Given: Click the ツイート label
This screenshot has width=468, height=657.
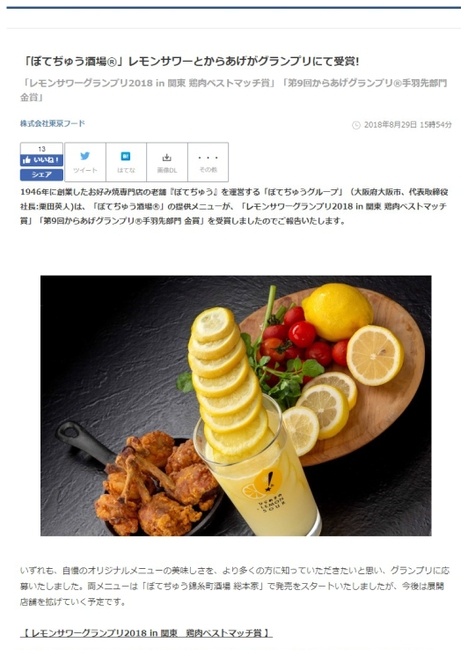Looking at the screenshot, I should coord(85,170).
